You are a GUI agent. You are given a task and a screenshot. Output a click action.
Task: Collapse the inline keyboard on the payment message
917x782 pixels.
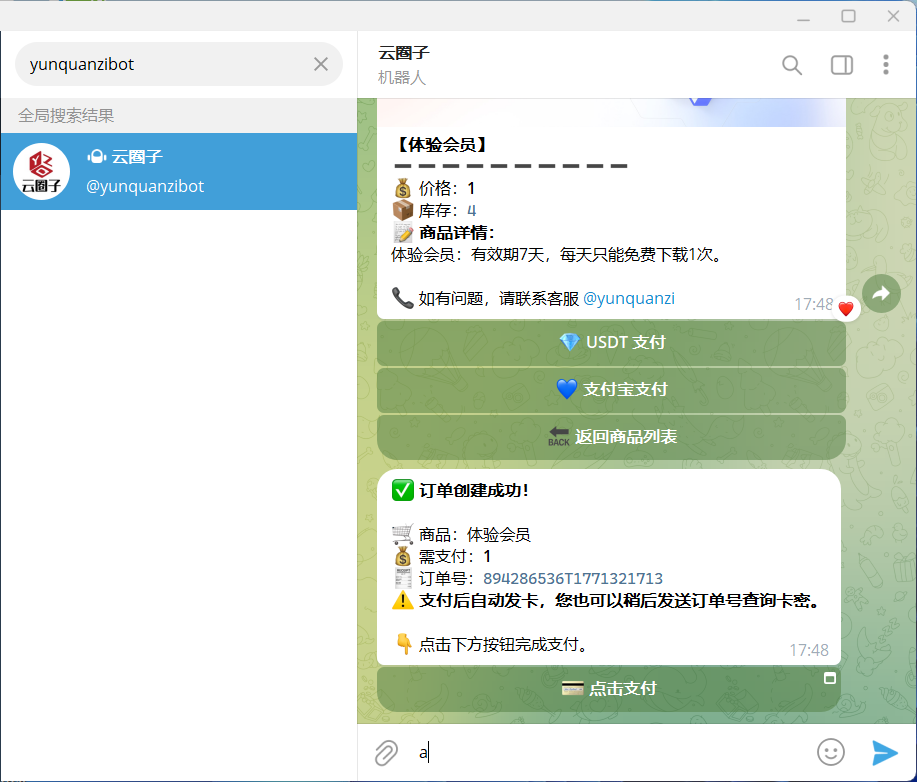pyautogui.click(x=830, y=679)
